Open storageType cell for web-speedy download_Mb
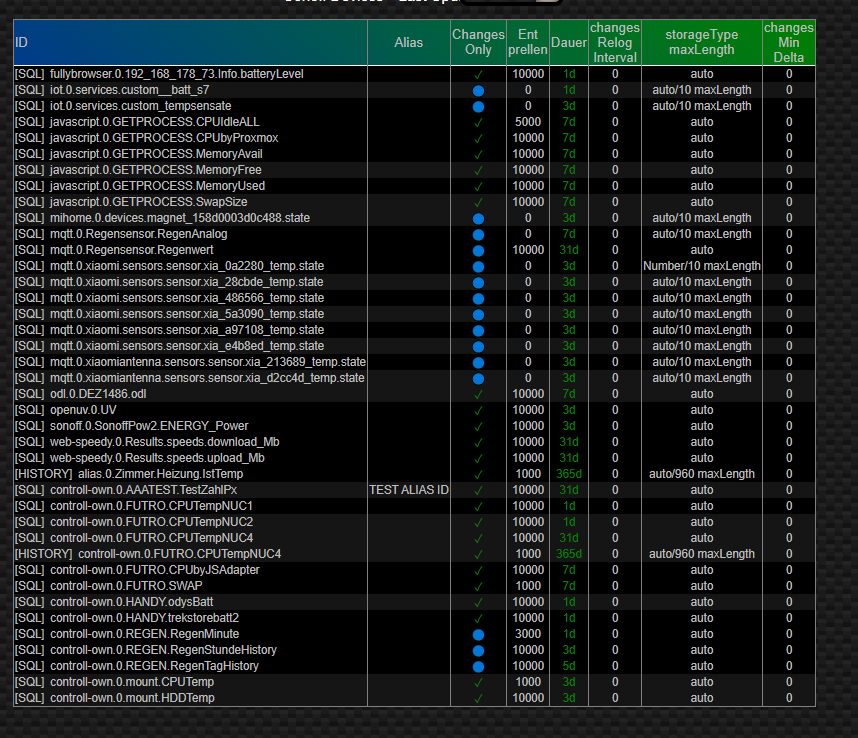858x738 pixels. pos(701,442)
